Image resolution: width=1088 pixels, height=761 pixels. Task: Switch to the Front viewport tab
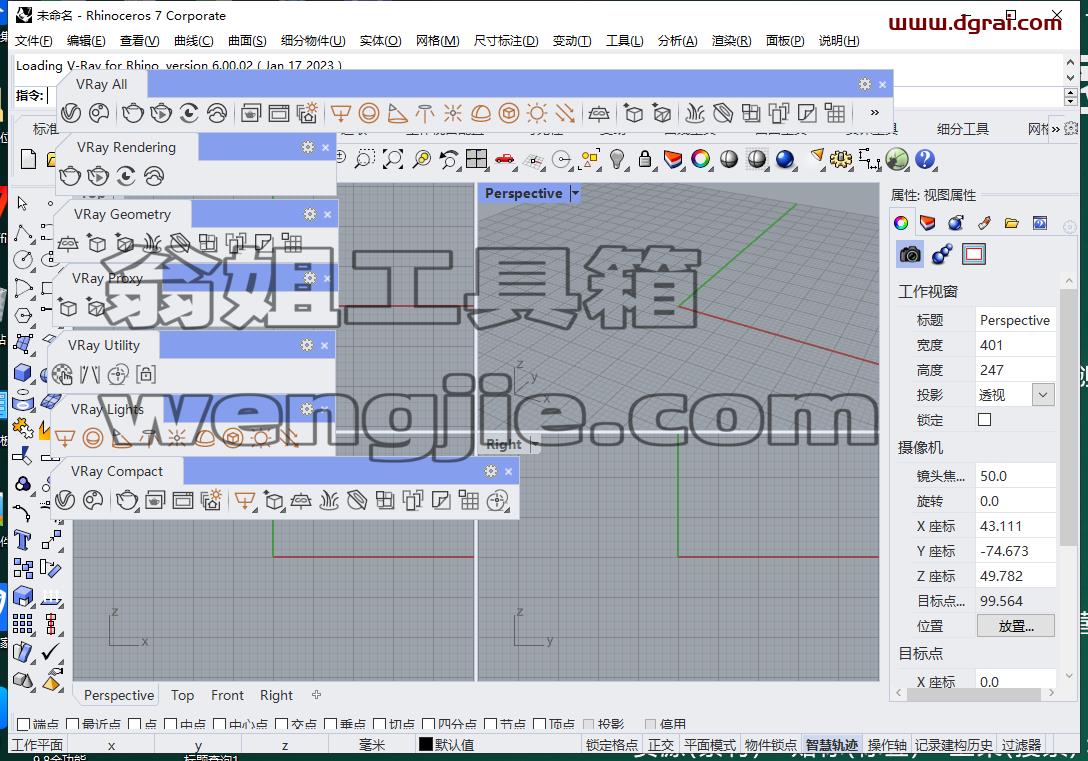[x=228, y=695]
